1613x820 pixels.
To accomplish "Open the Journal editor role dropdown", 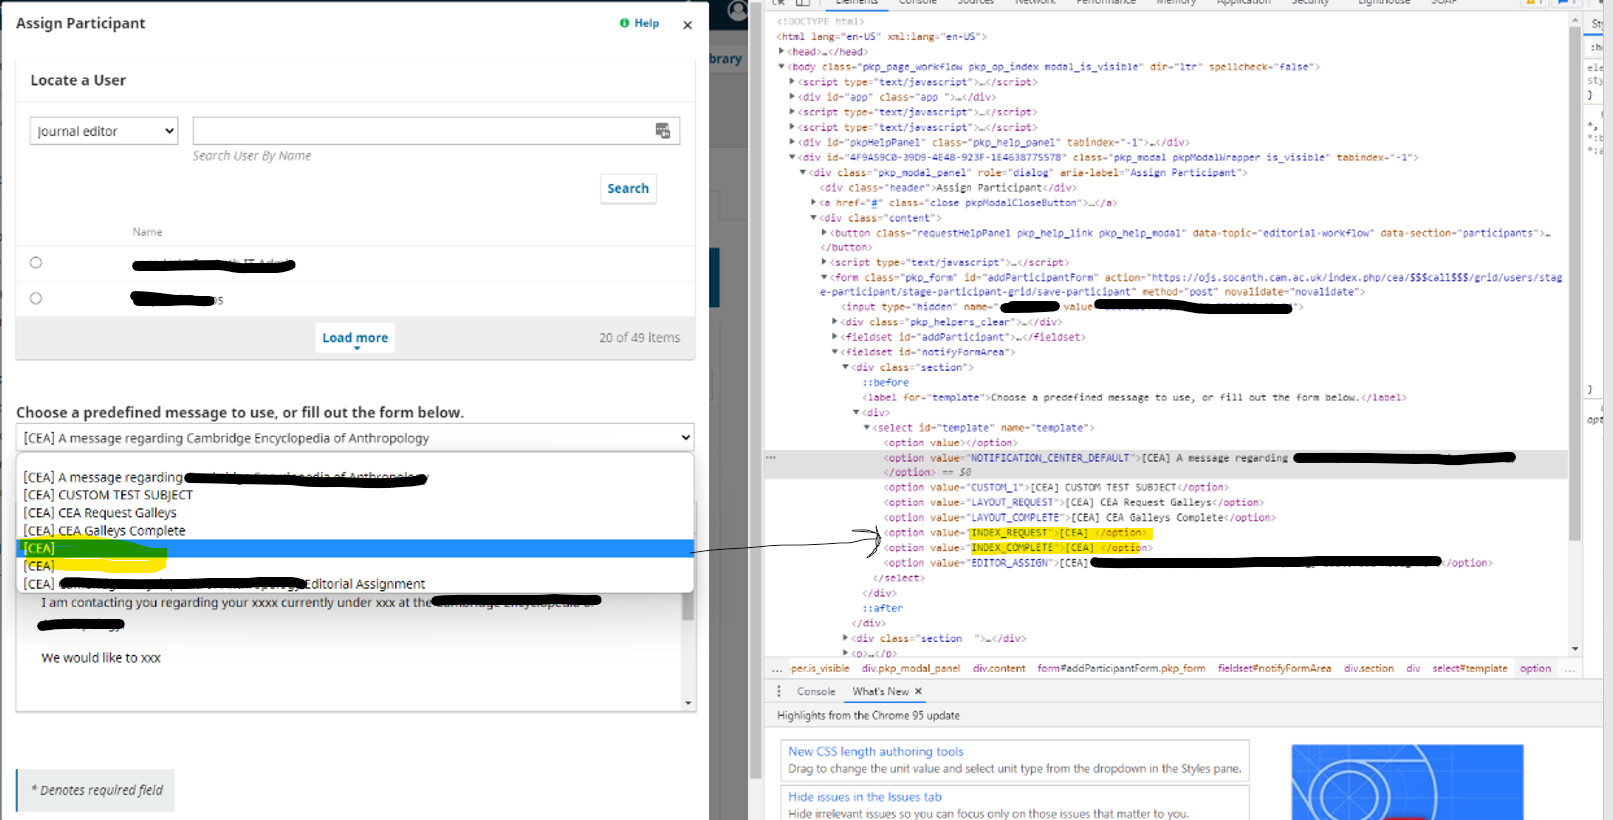I will point(104,131).
